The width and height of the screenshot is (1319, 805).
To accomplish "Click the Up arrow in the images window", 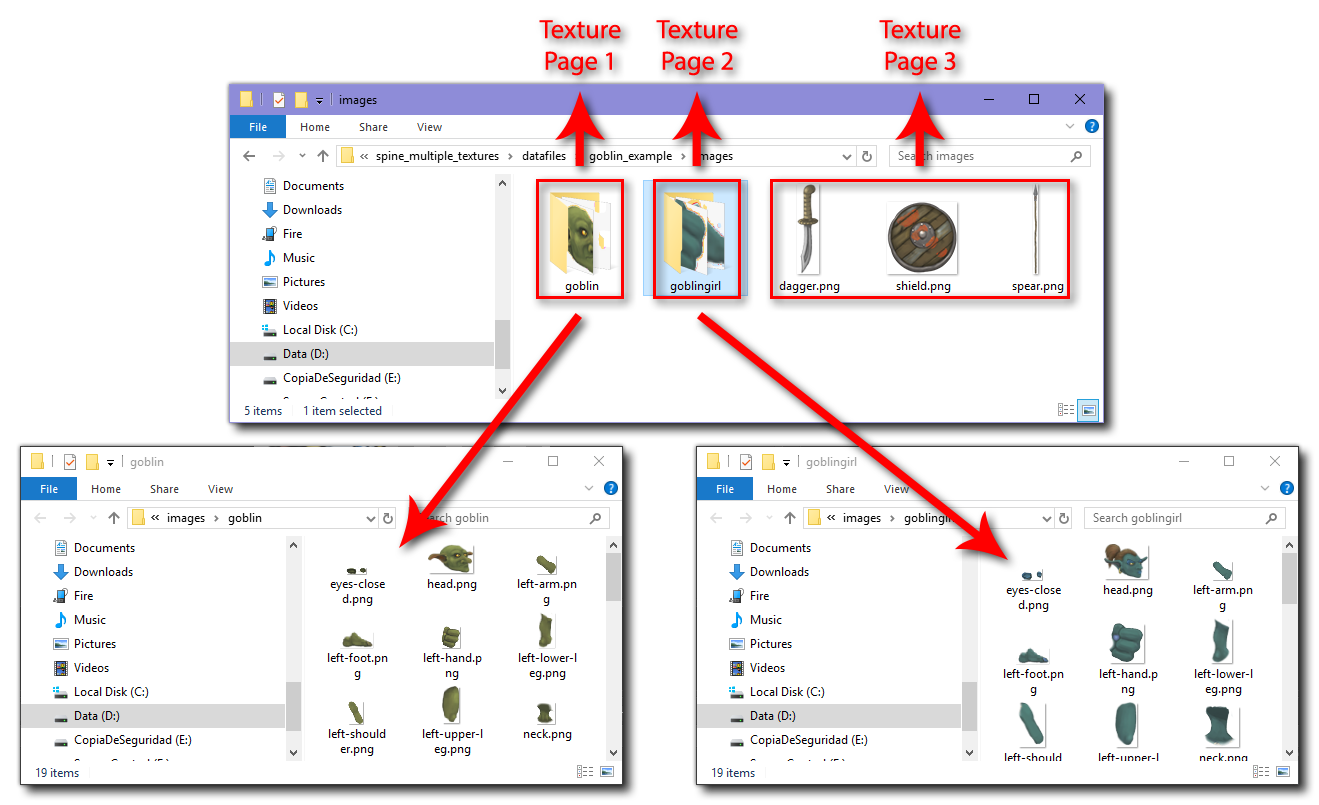I will [323, 156].
